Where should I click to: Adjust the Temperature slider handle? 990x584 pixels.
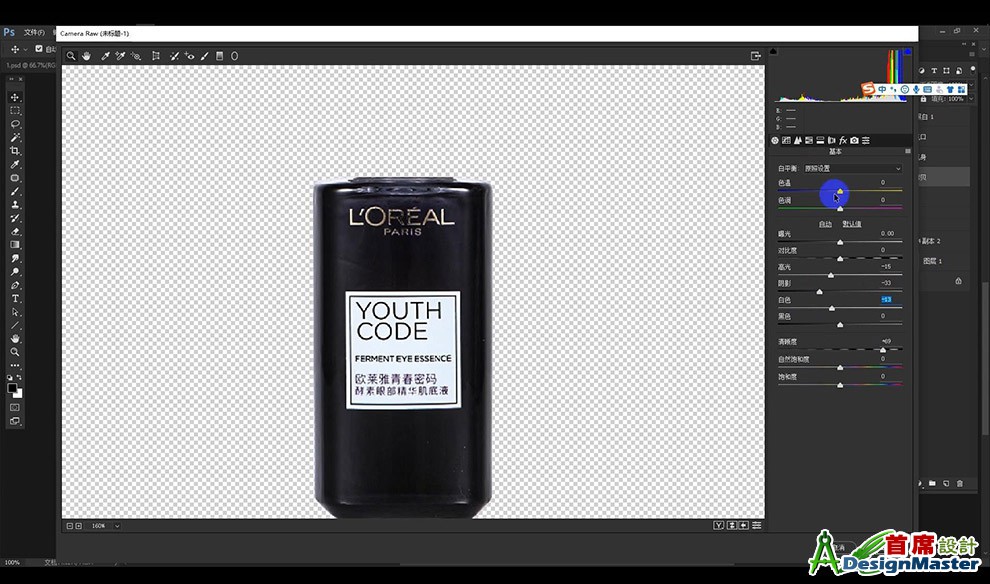click(x=840, y=191)
